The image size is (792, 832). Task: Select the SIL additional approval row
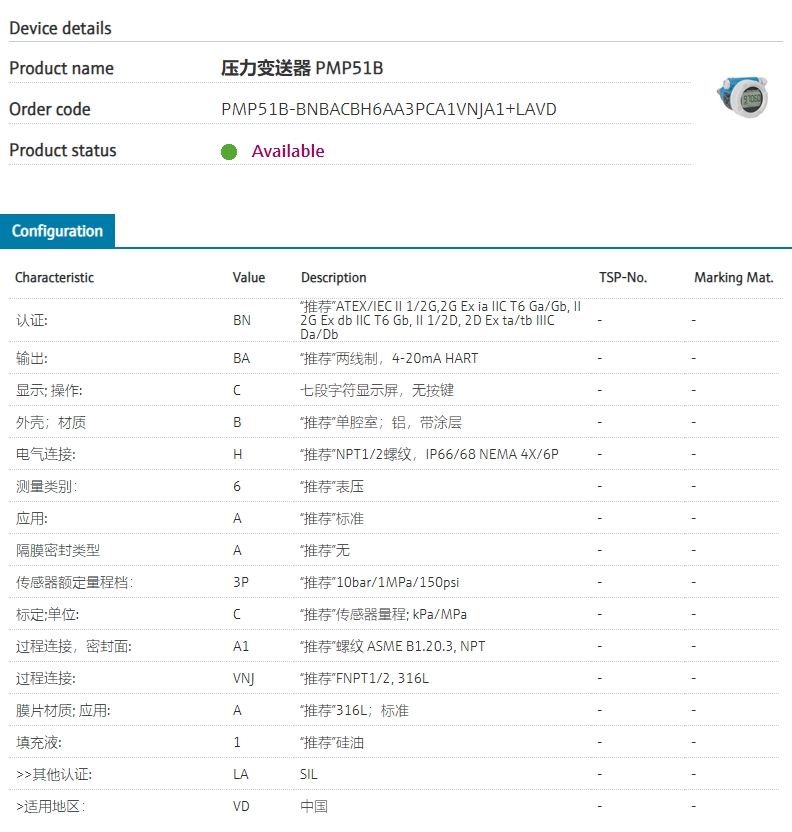394,774
